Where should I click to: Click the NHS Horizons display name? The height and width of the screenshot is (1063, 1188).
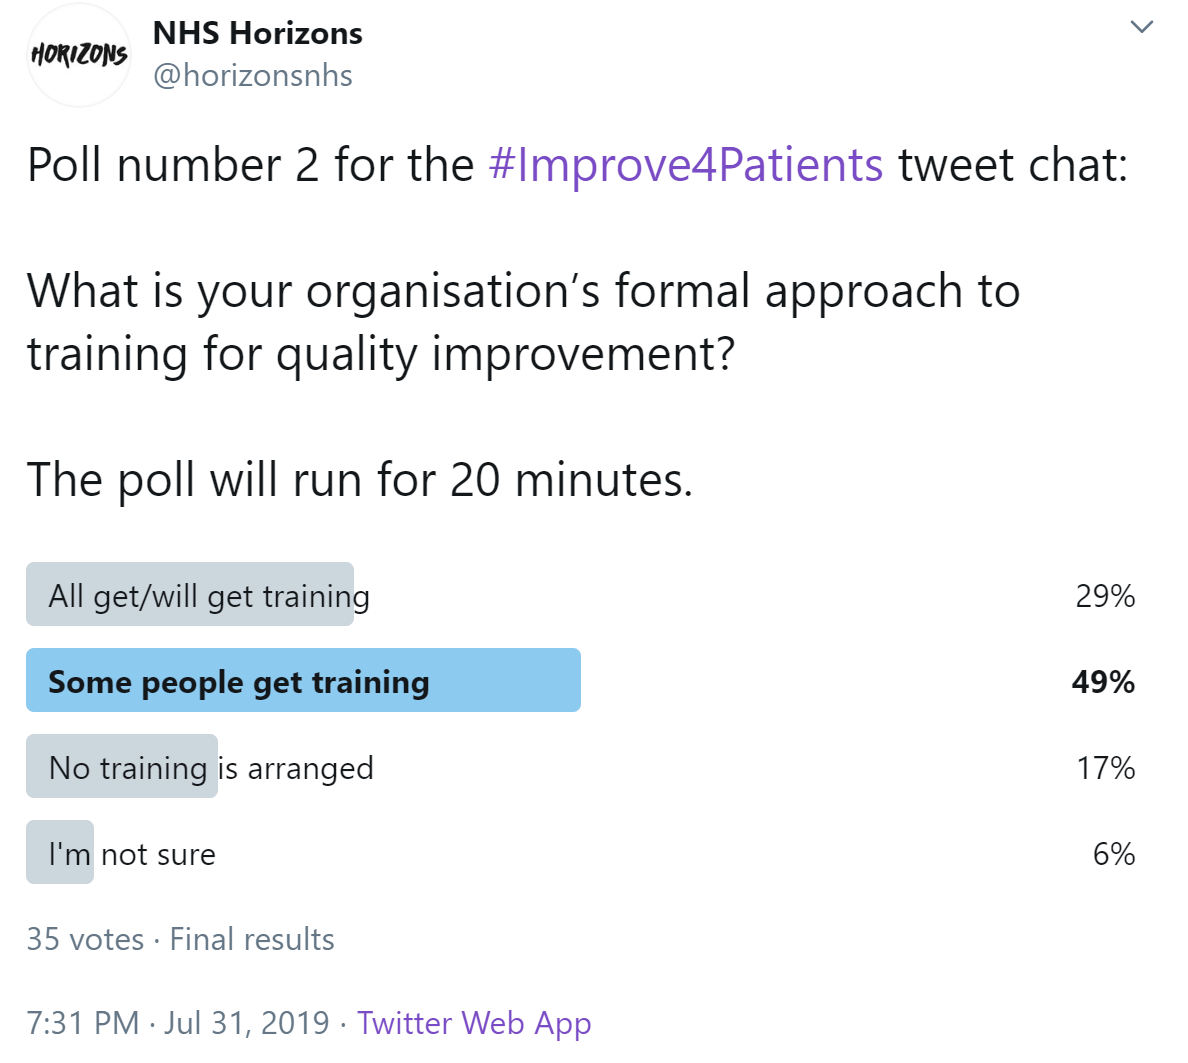tap(258, 33)
